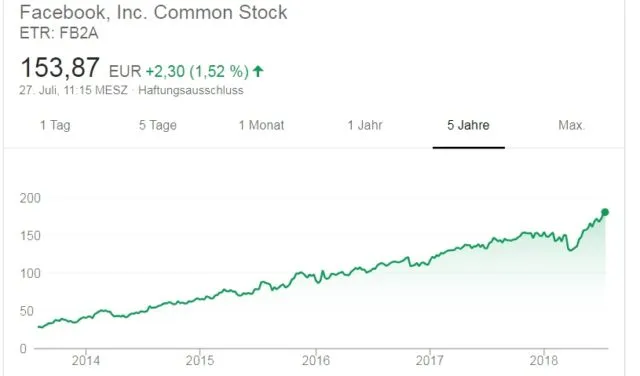Click the 153,87 price value
Image resolution: width=640 pixels, height=376 pixels.
click(x=60, y=67)
